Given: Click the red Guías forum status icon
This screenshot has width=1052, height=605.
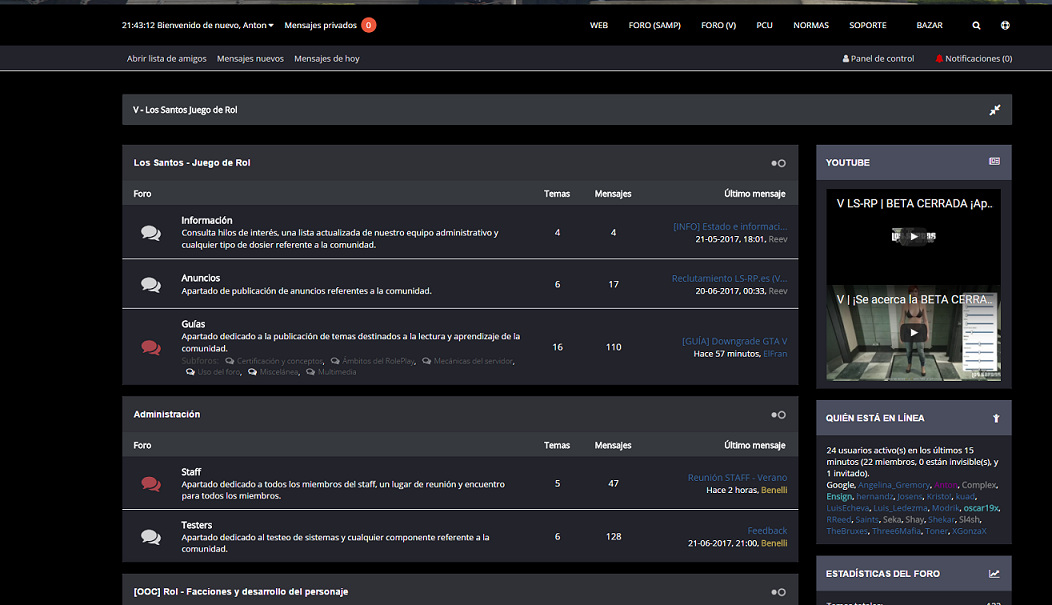Looking at the screenshot, I should [151, 347].
